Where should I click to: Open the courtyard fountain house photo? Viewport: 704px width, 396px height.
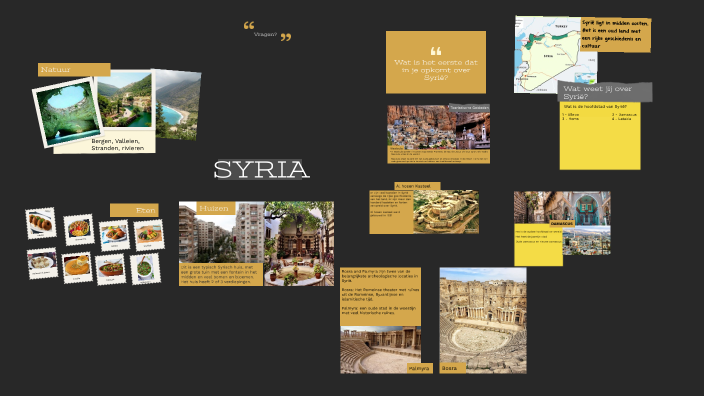coord(299,243)
